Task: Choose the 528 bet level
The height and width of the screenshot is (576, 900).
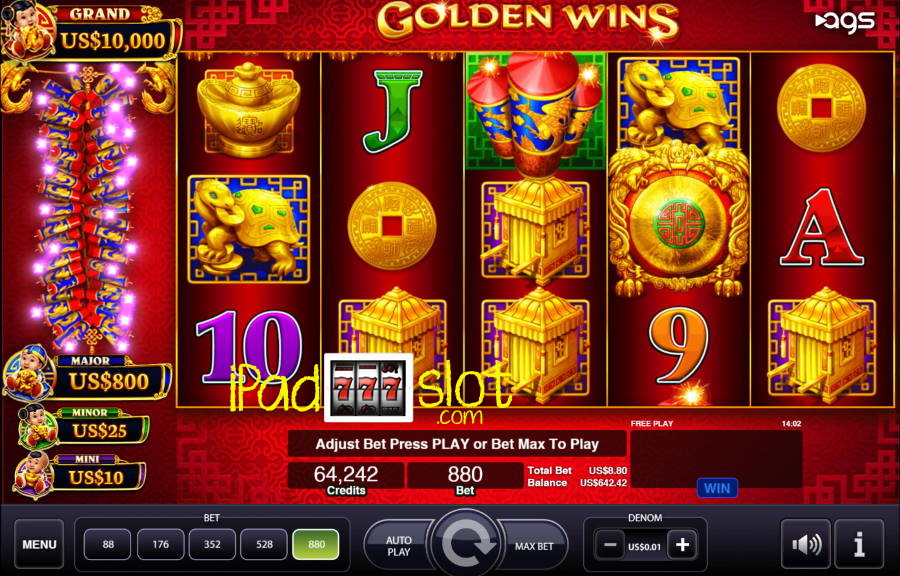Action: pos(264,544)
